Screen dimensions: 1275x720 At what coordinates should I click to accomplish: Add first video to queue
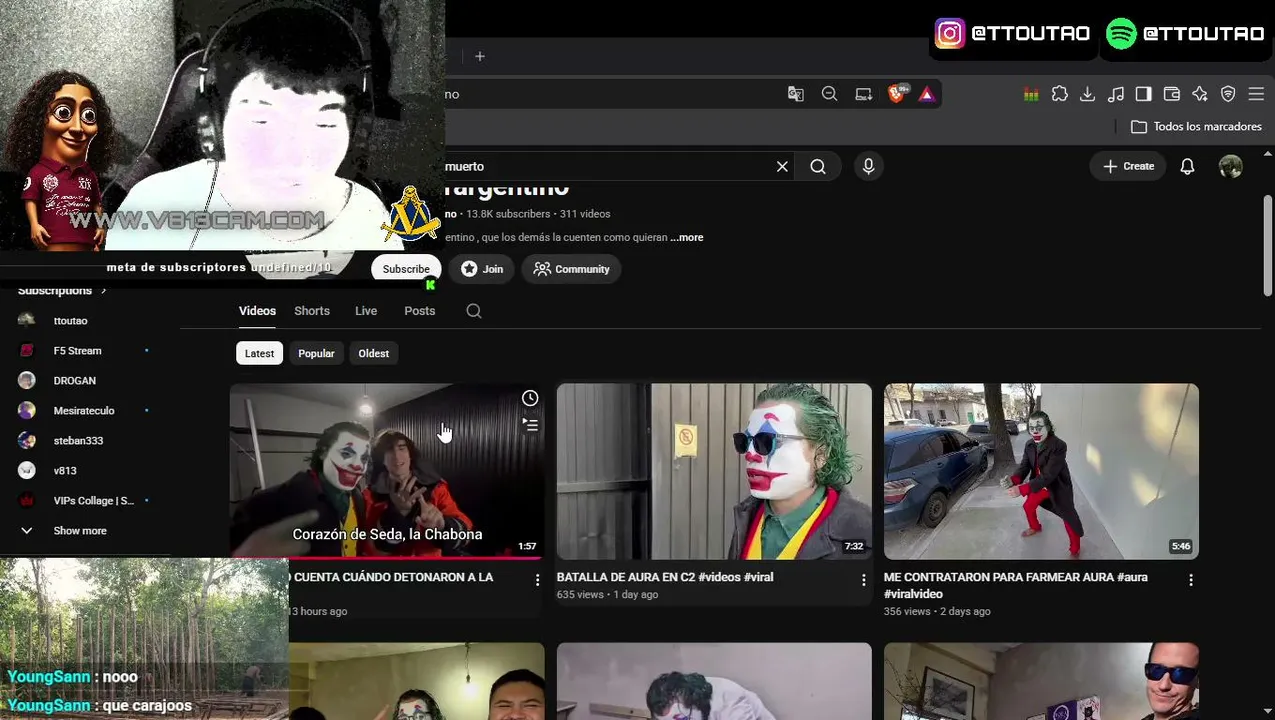click(530, 425)
